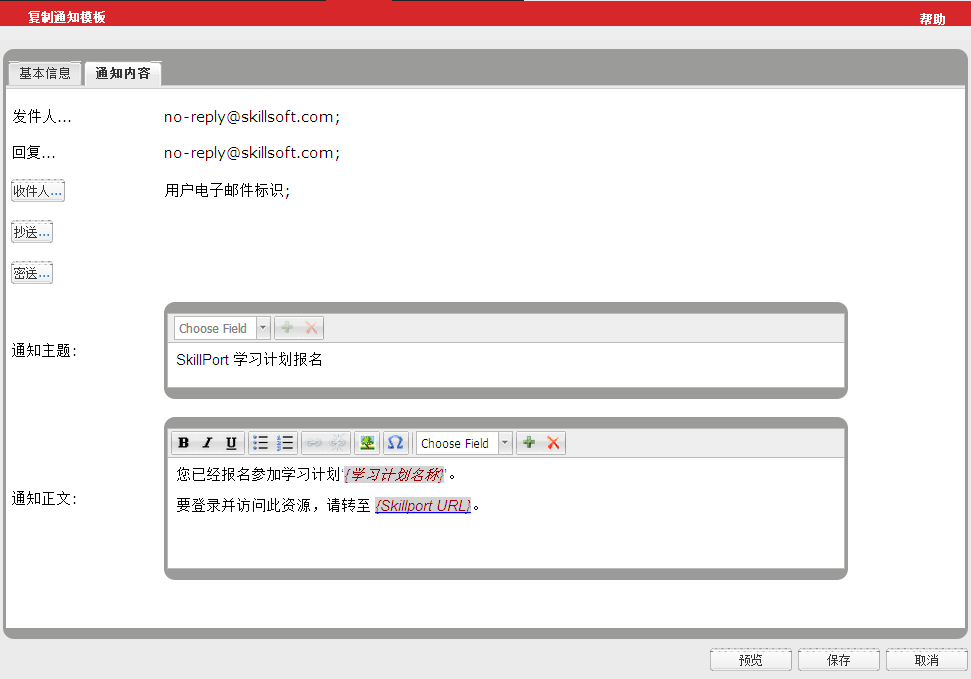Click the insert hyperlink icon
The image size is (971, 679).
tap(314, 443)
